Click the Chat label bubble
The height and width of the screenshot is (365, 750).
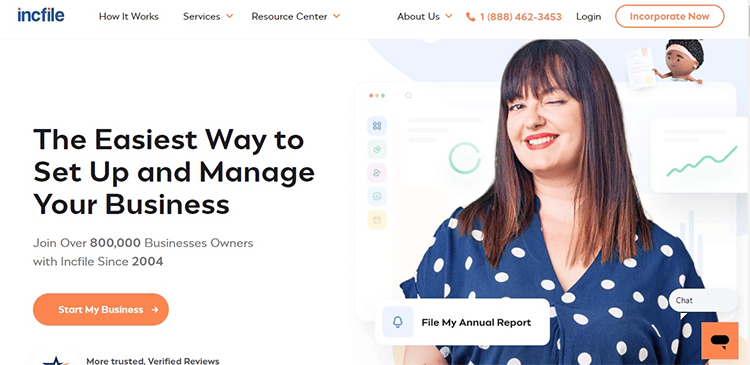point(703,300)
